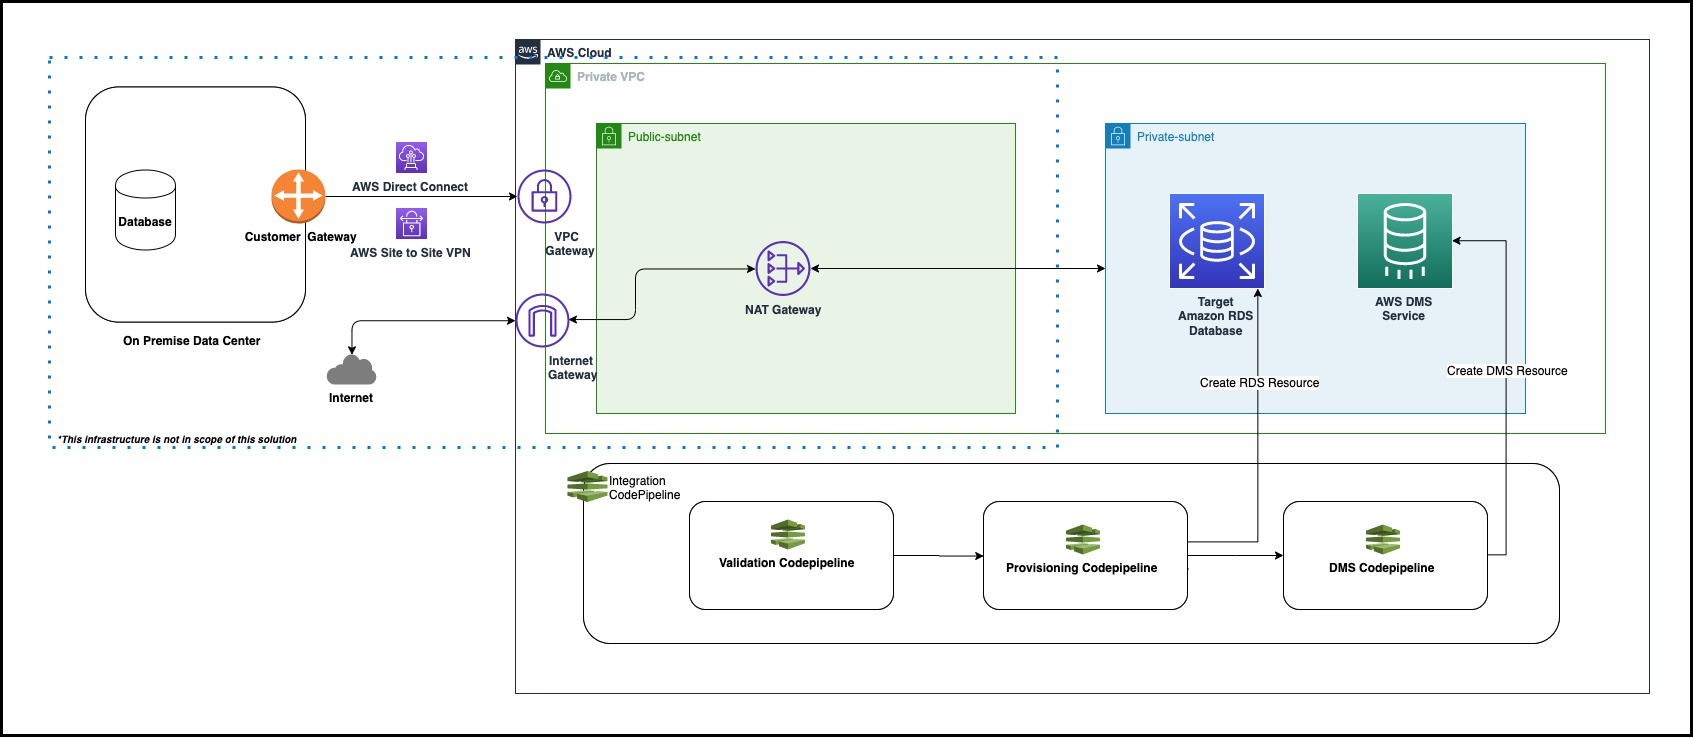Click the AWS Site to Site VPN icon
The width and height of the screenshot is (1694, 738).
click(x=411, y=223)
